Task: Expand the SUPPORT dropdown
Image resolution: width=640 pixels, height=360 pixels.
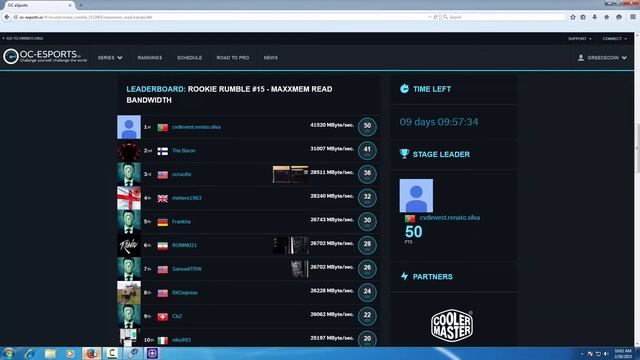Action: click(x=580, y=38)
